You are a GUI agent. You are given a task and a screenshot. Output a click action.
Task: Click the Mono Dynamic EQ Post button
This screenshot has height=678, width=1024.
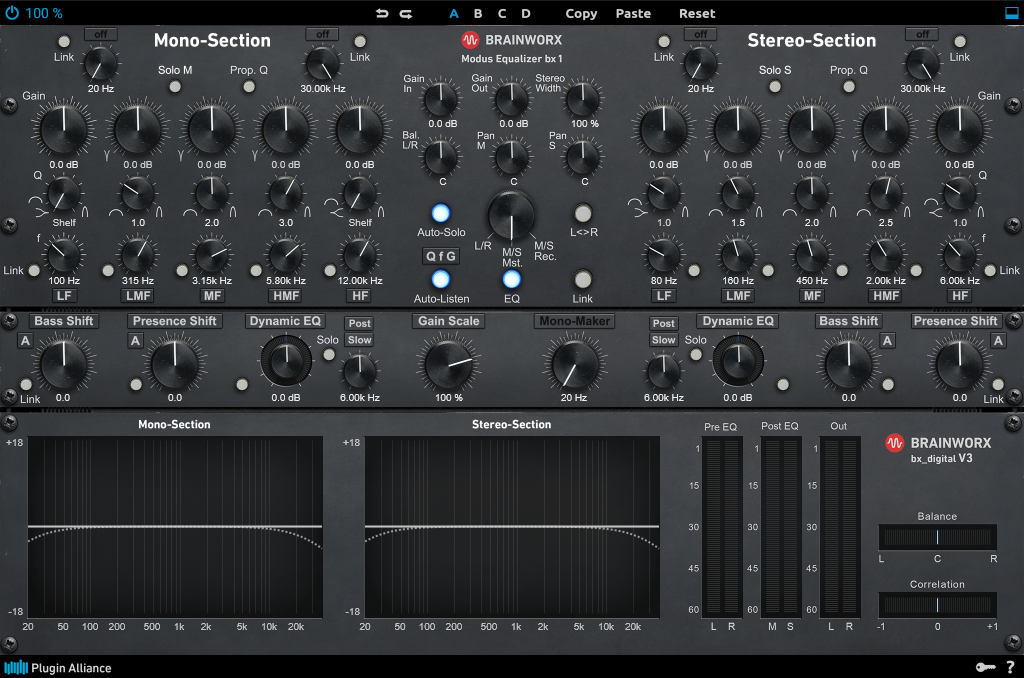click(x=359, y=323)
